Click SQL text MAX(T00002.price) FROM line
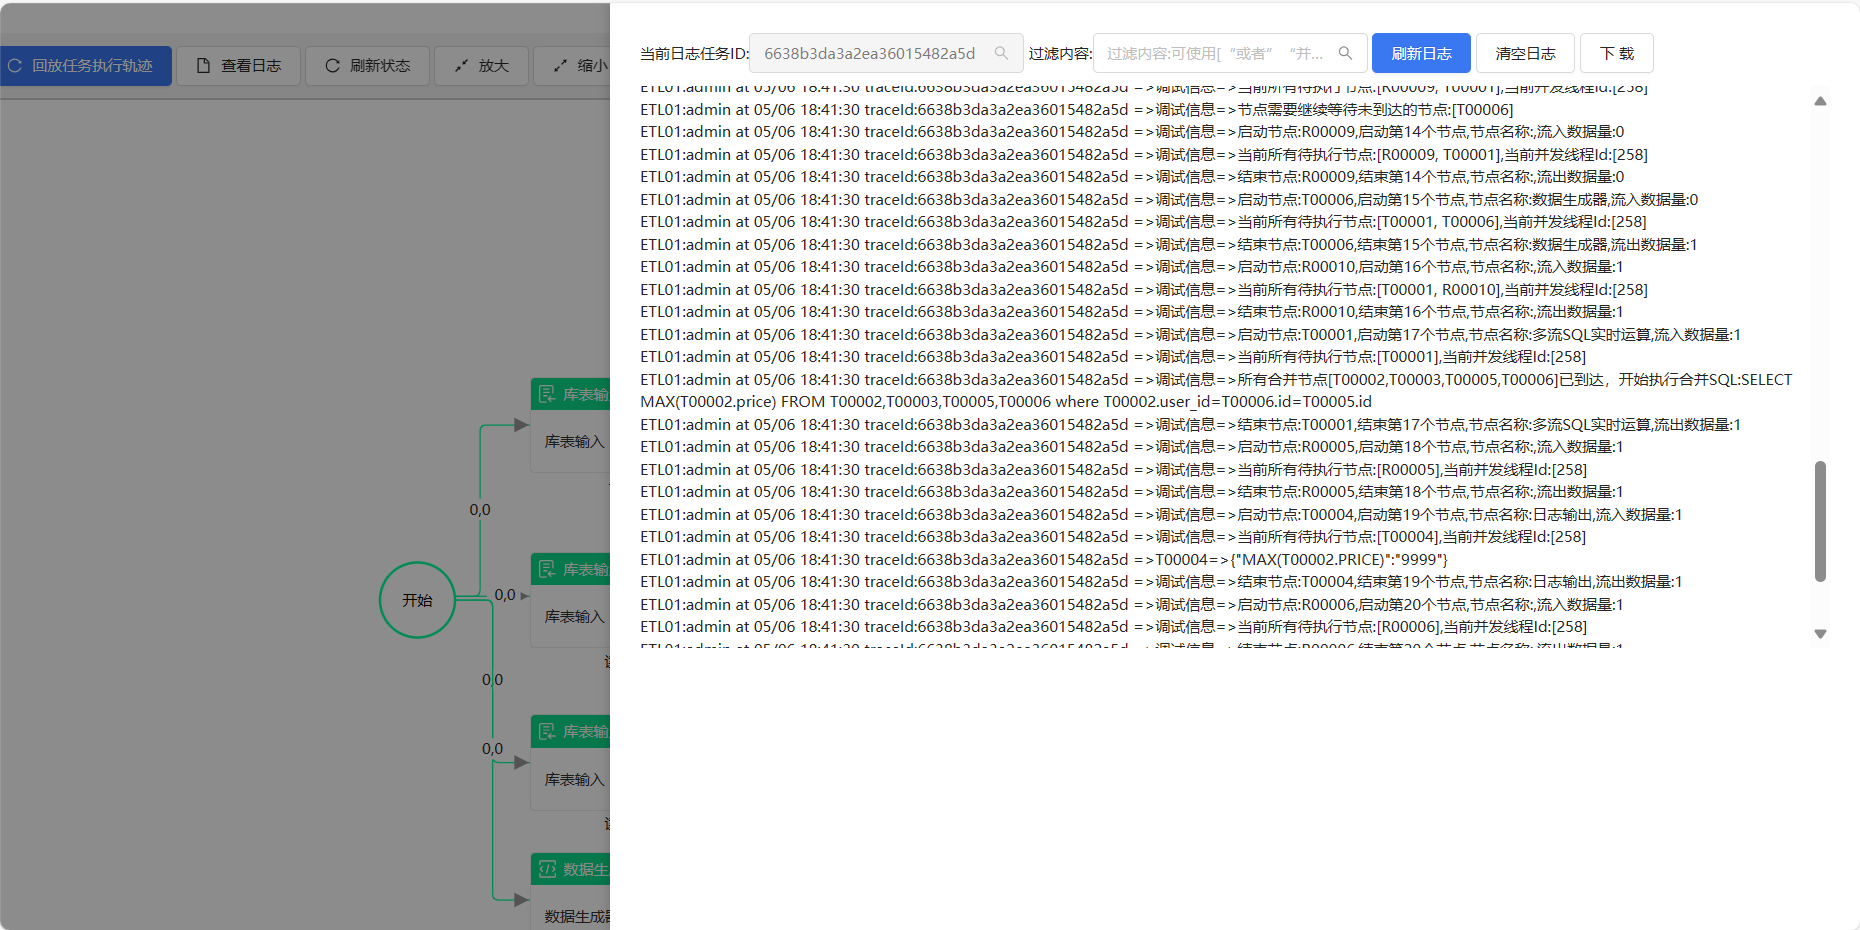This screenshot has height=930, width=1860. 1006,402
